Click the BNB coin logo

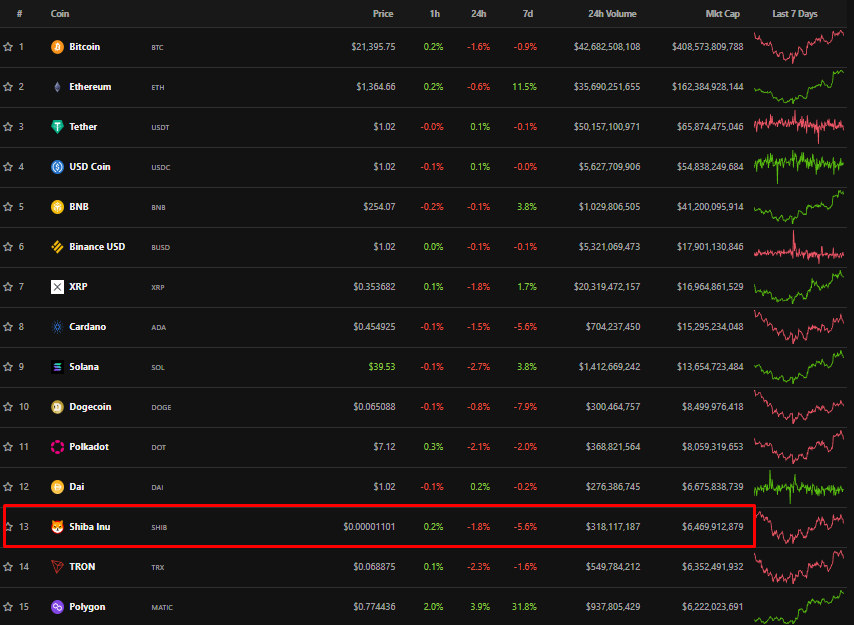coord(57,207)
